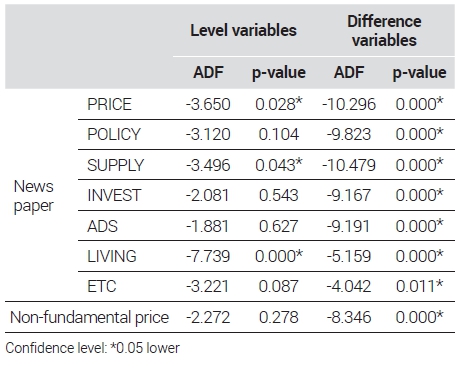Select the POLICY row label
This screenshot has height=378, width=463.
114,134
